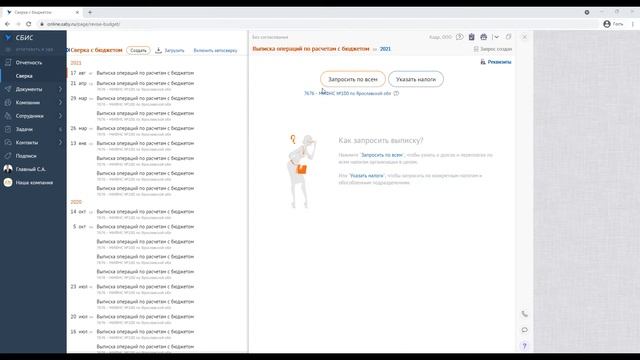Click the Подписи sidebar icon
The image size is (640, 360).
(8, 156)
